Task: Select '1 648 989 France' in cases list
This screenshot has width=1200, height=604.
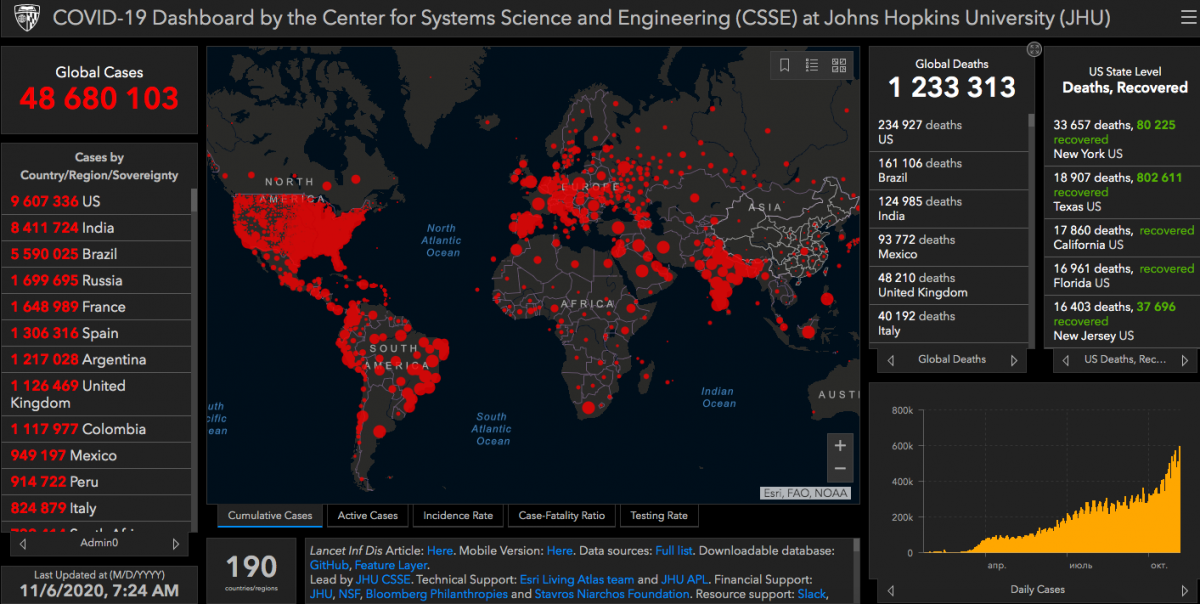Action: (98, 307)
